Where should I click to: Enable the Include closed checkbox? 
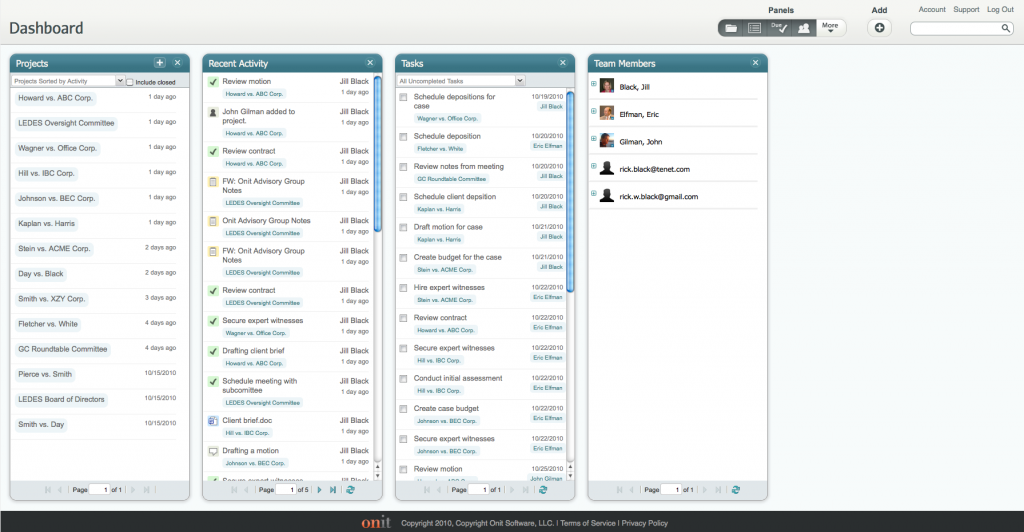click(129, 82)
